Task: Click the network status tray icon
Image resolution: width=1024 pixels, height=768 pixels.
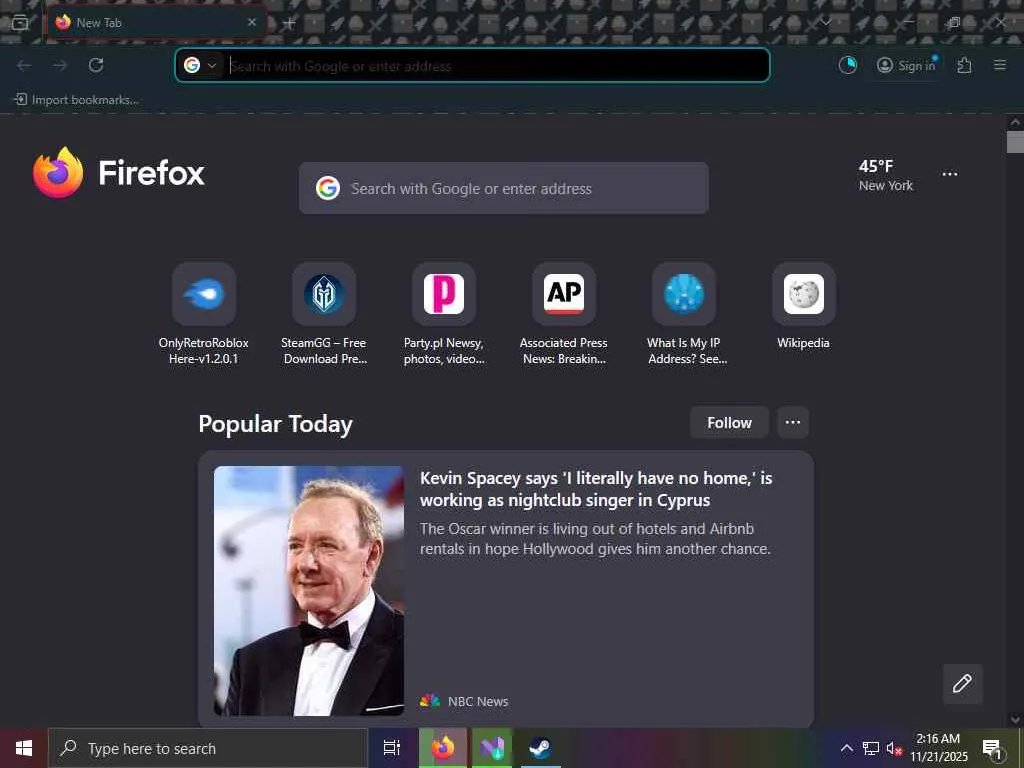Action: pyautogui.click(x=871, y=748)
